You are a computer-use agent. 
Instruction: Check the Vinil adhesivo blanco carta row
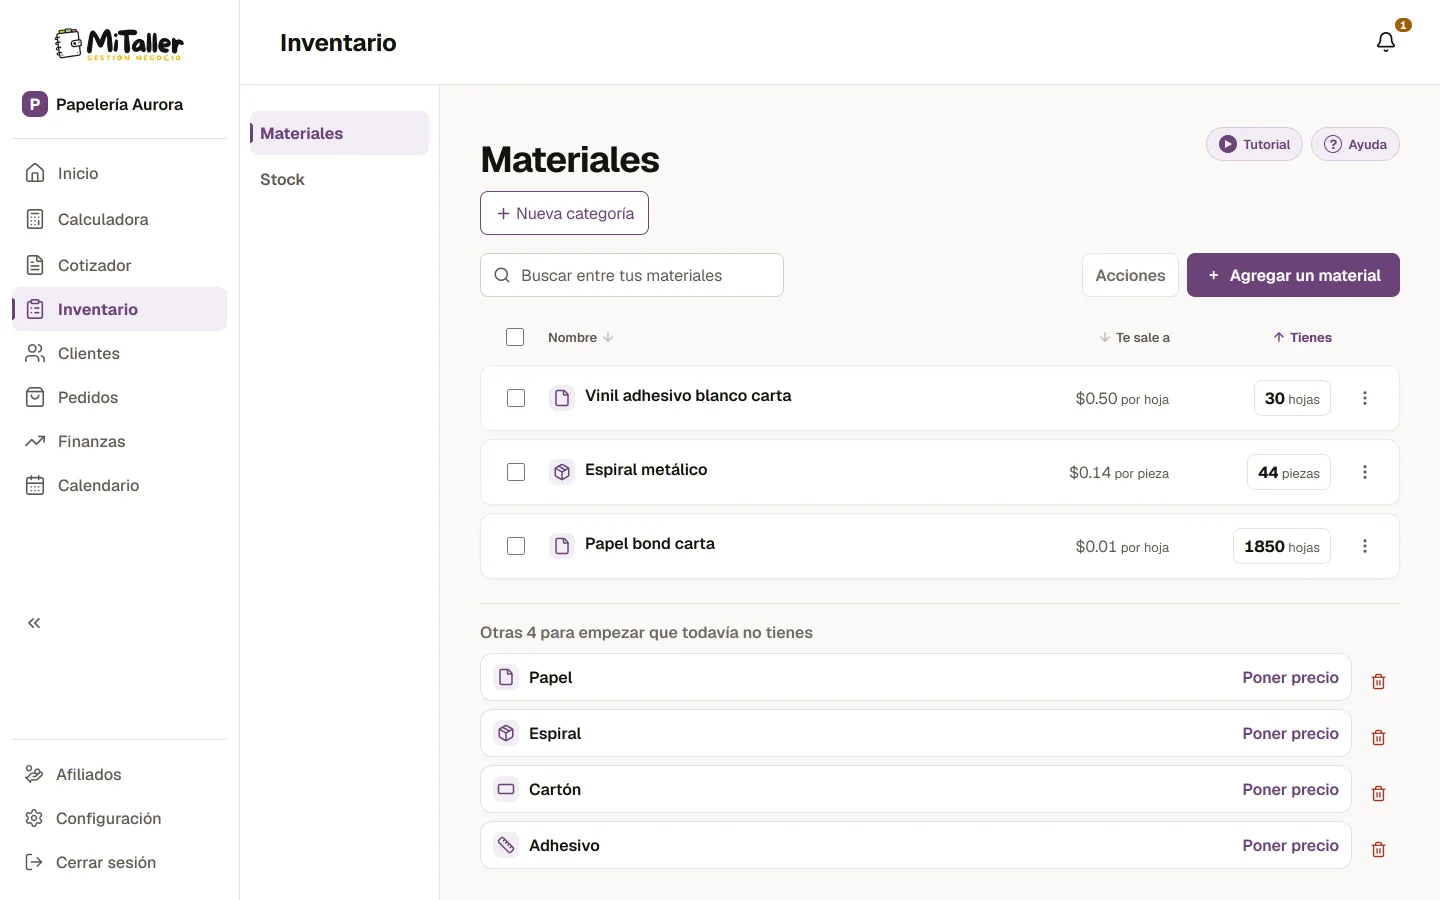click(x=516, y=398)
